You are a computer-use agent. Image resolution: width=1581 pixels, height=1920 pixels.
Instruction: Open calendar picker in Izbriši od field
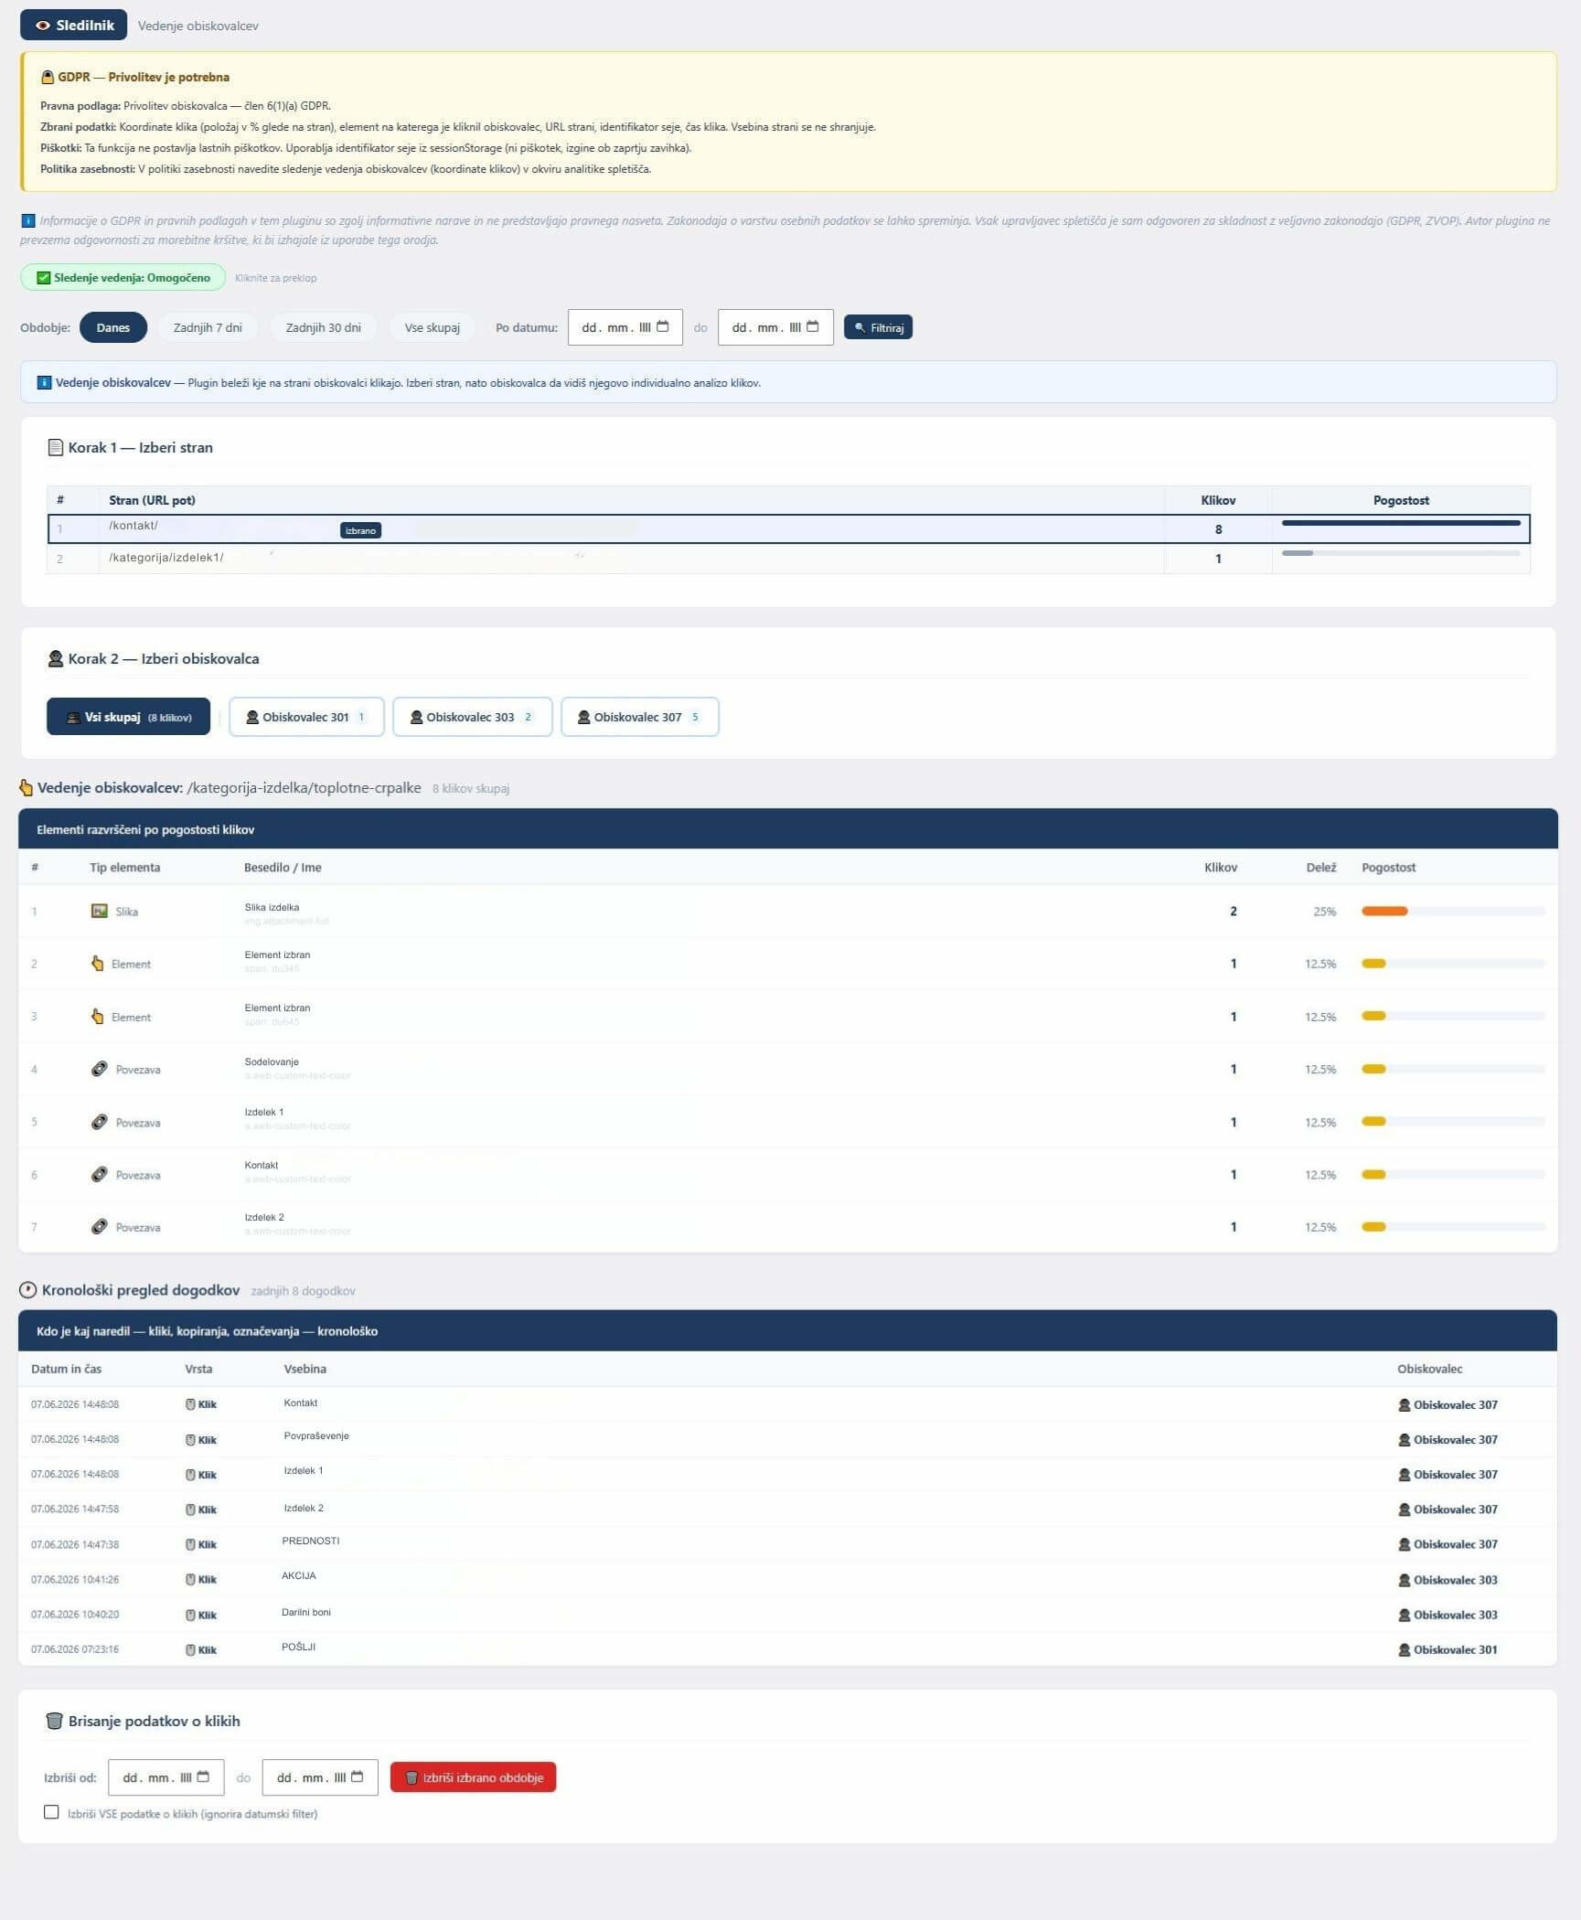pyautogui.click(x=203, y=1777)
